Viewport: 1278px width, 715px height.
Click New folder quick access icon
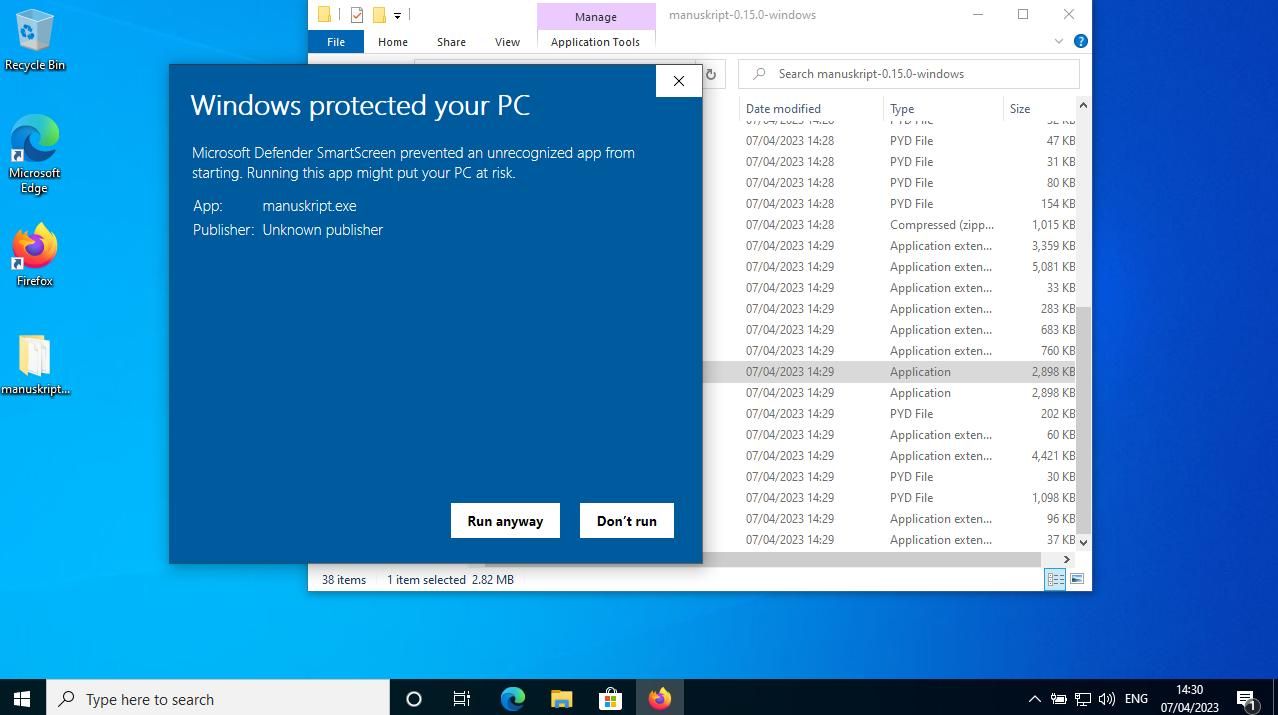pyautogui.click(x=379, y=15)
